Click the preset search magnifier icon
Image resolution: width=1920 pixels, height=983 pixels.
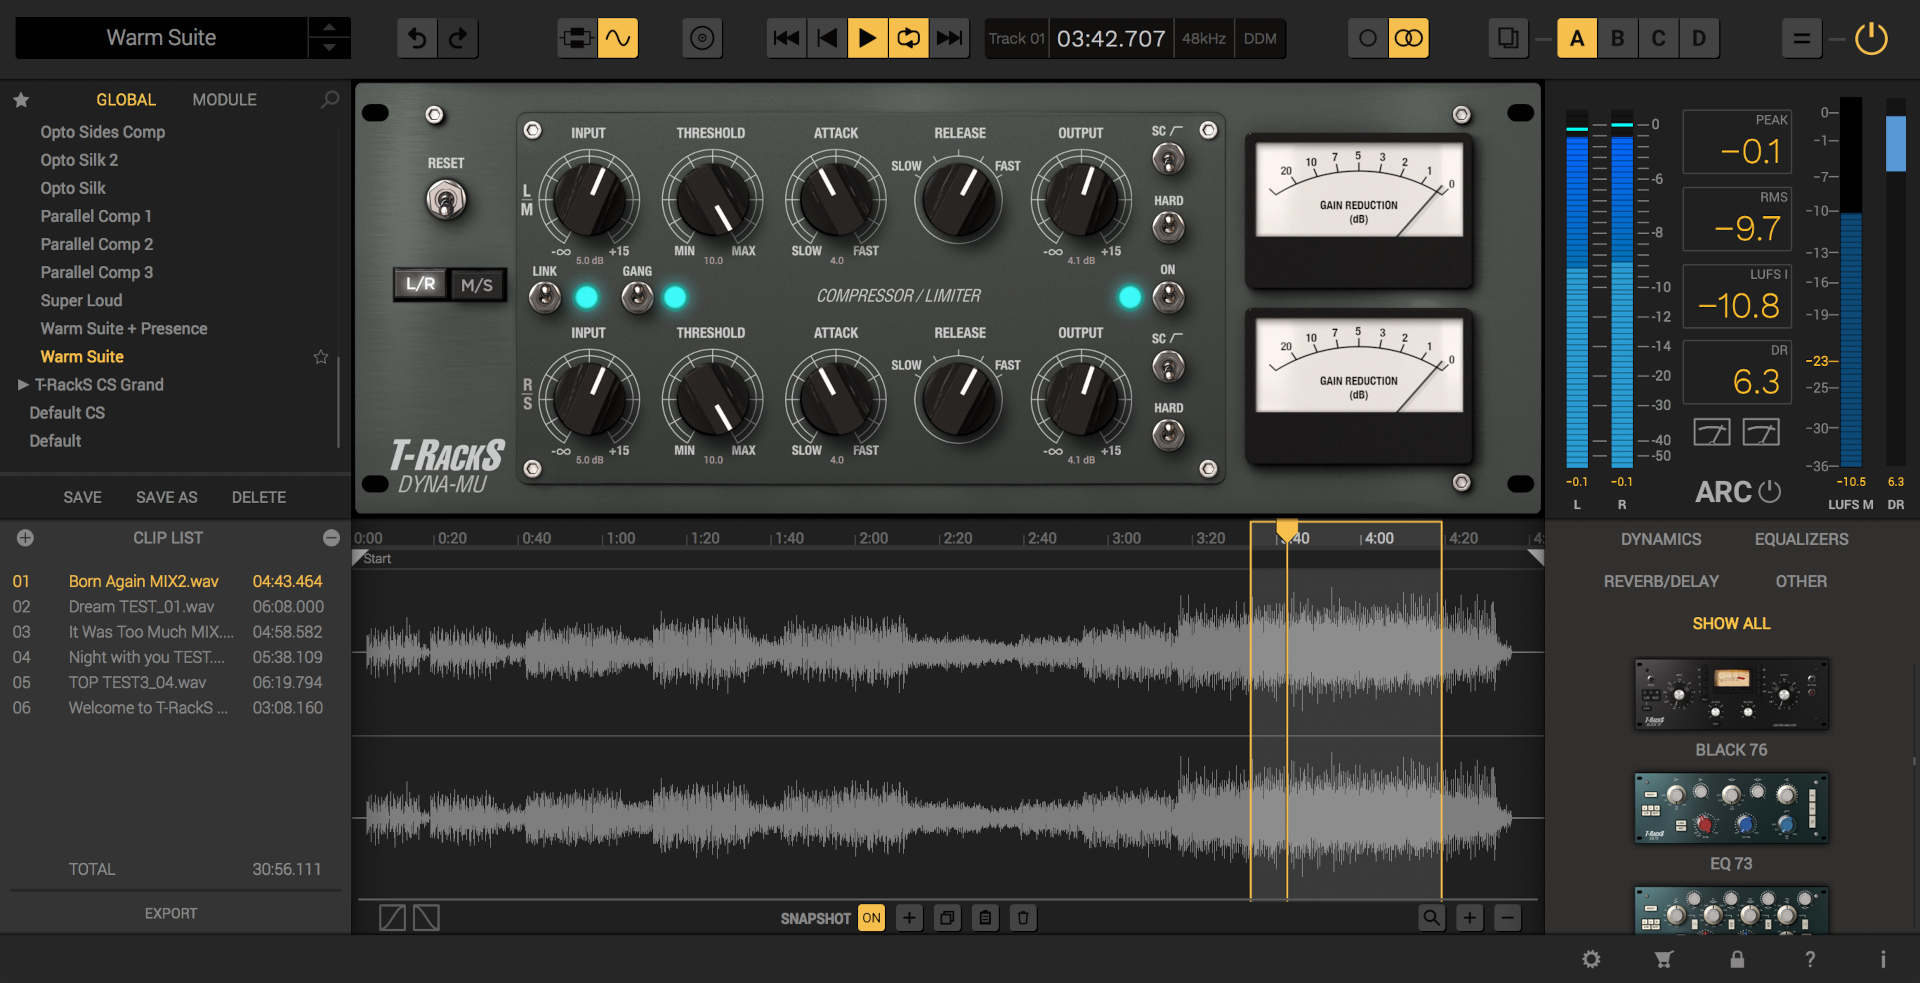[x=330, y=100]
